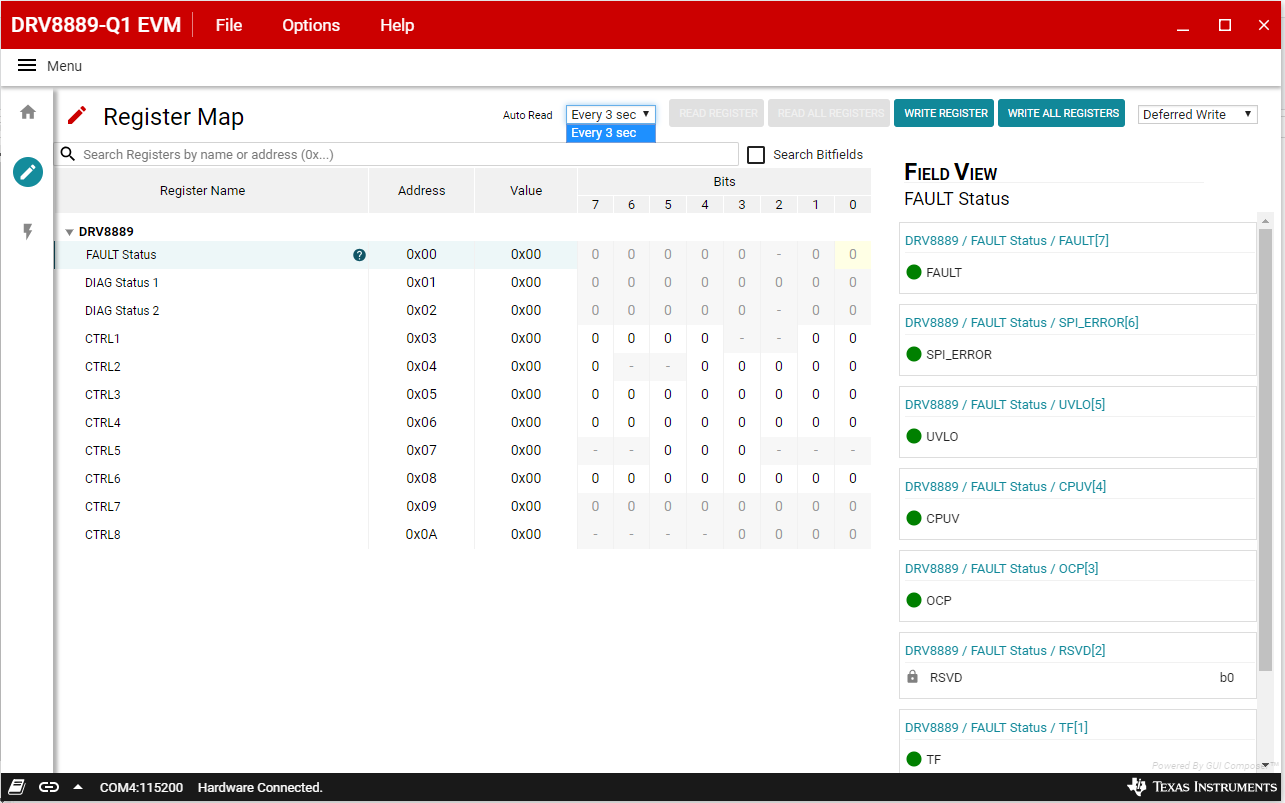Focus the Search Registers input field
Viewport: 1285px width, 803px height.
[x=397, y=154]
